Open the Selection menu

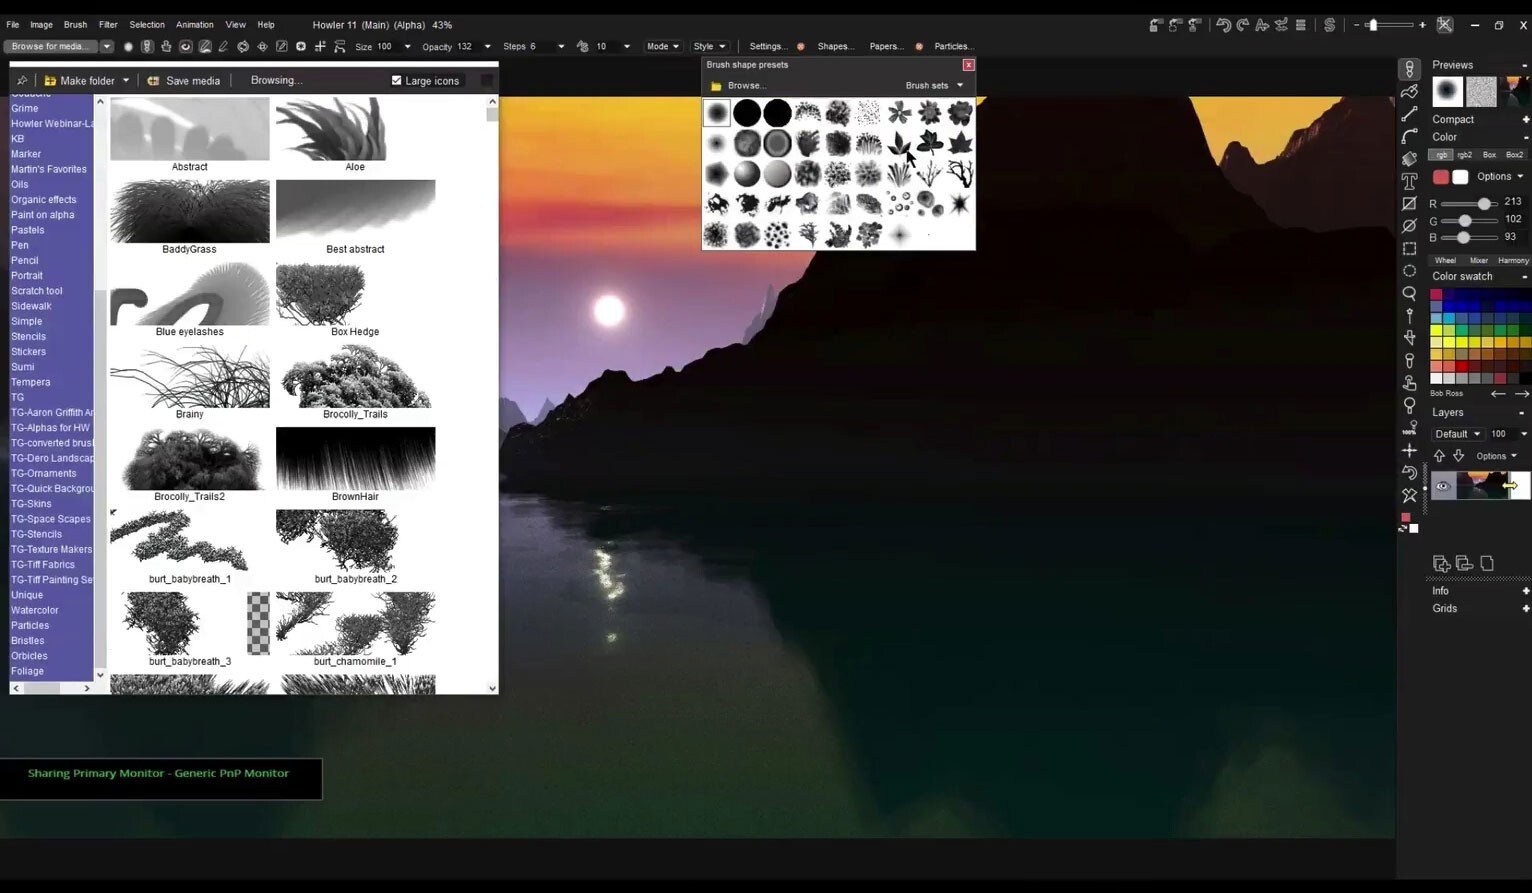[x=147, y=25]
